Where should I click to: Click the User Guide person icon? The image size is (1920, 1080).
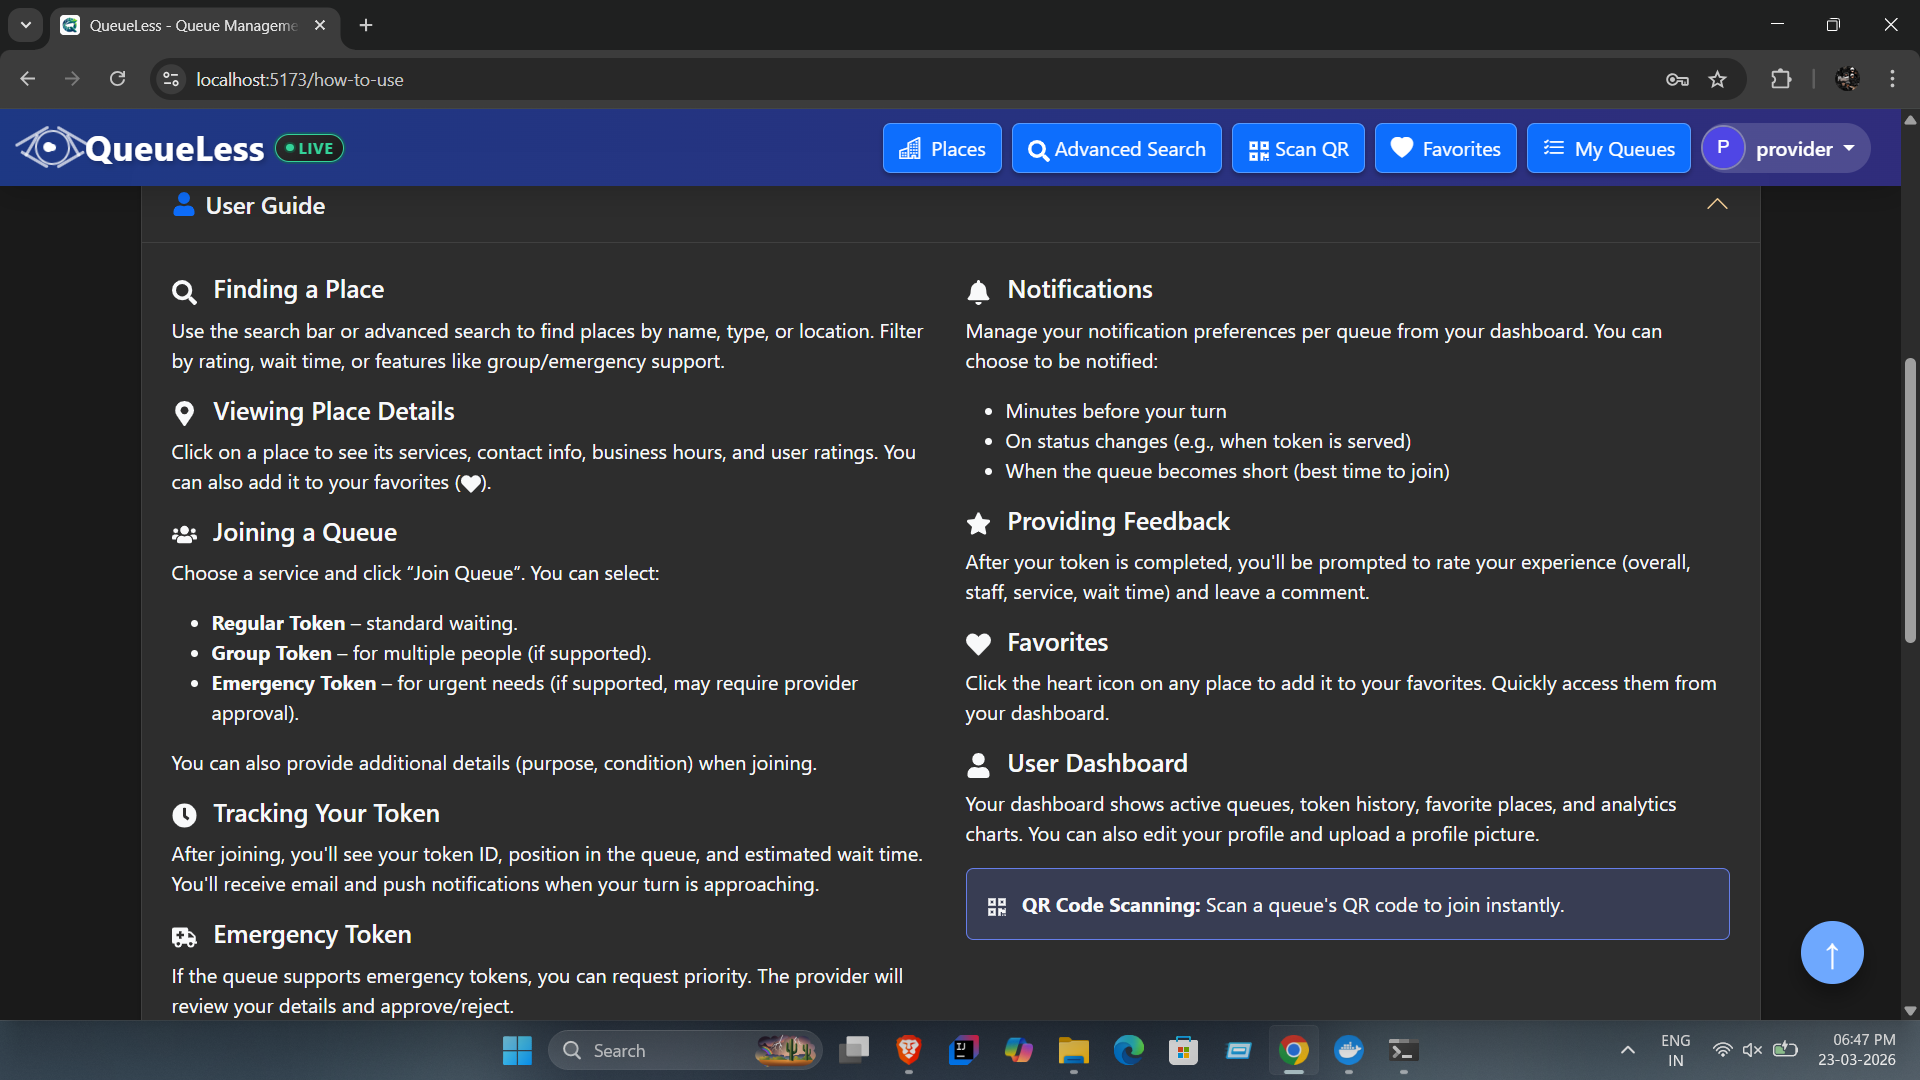[x=183, y=205]
